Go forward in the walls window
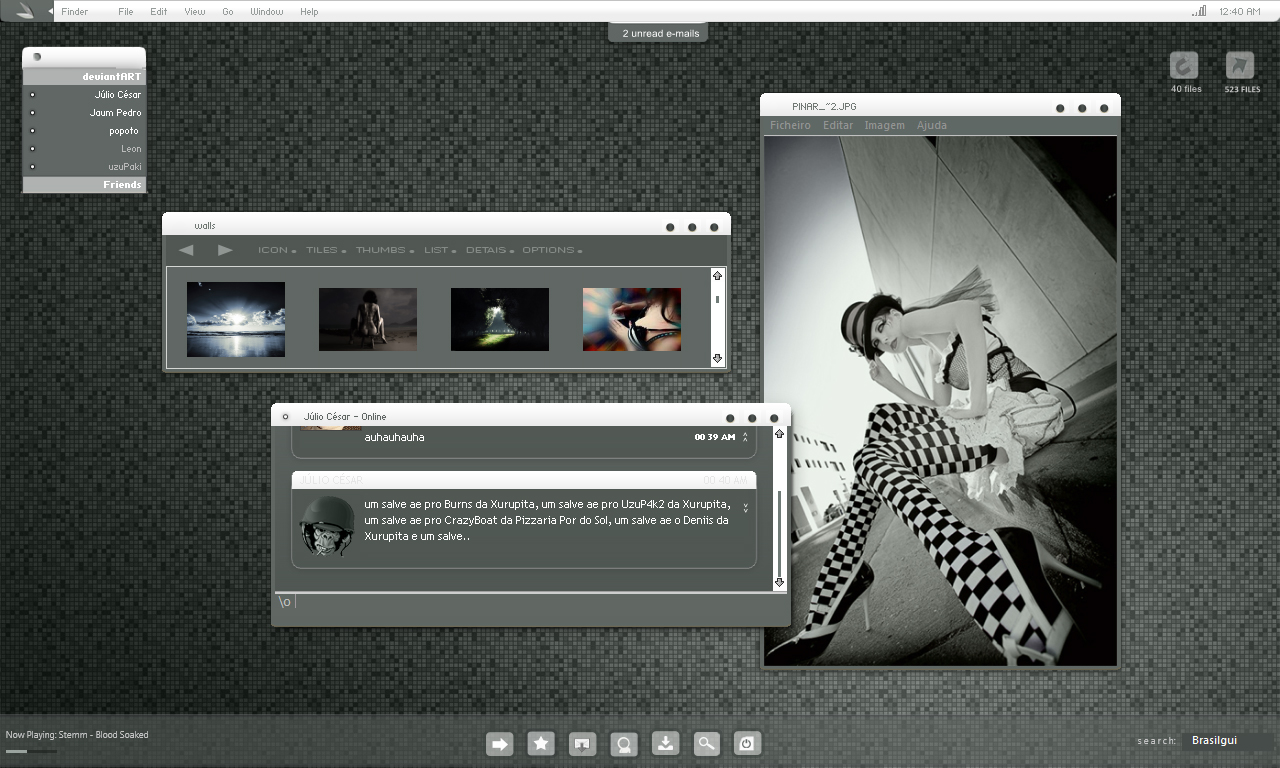This screenshot has width=1280, height=768. click(225, 250)
